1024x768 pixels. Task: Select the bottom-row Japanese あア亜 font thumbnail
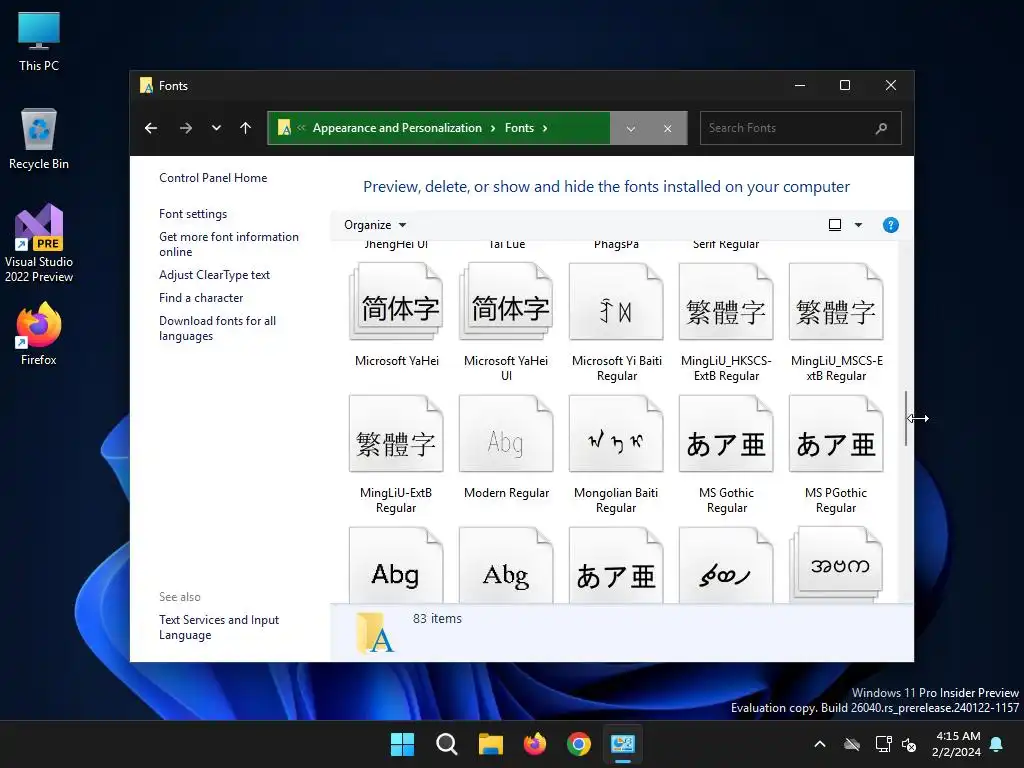(x=616, y=566)
